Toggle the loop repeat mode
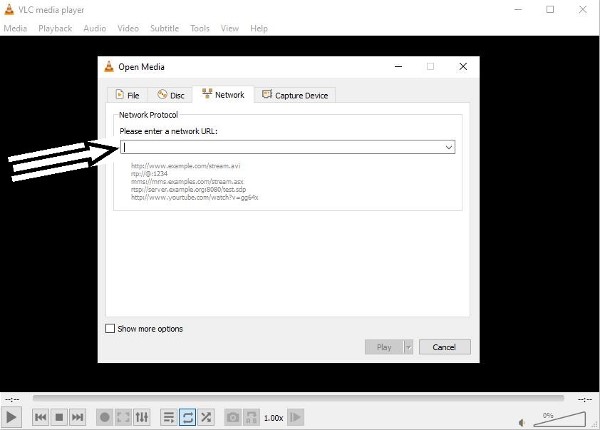600x430 pixels. (188, 417)
